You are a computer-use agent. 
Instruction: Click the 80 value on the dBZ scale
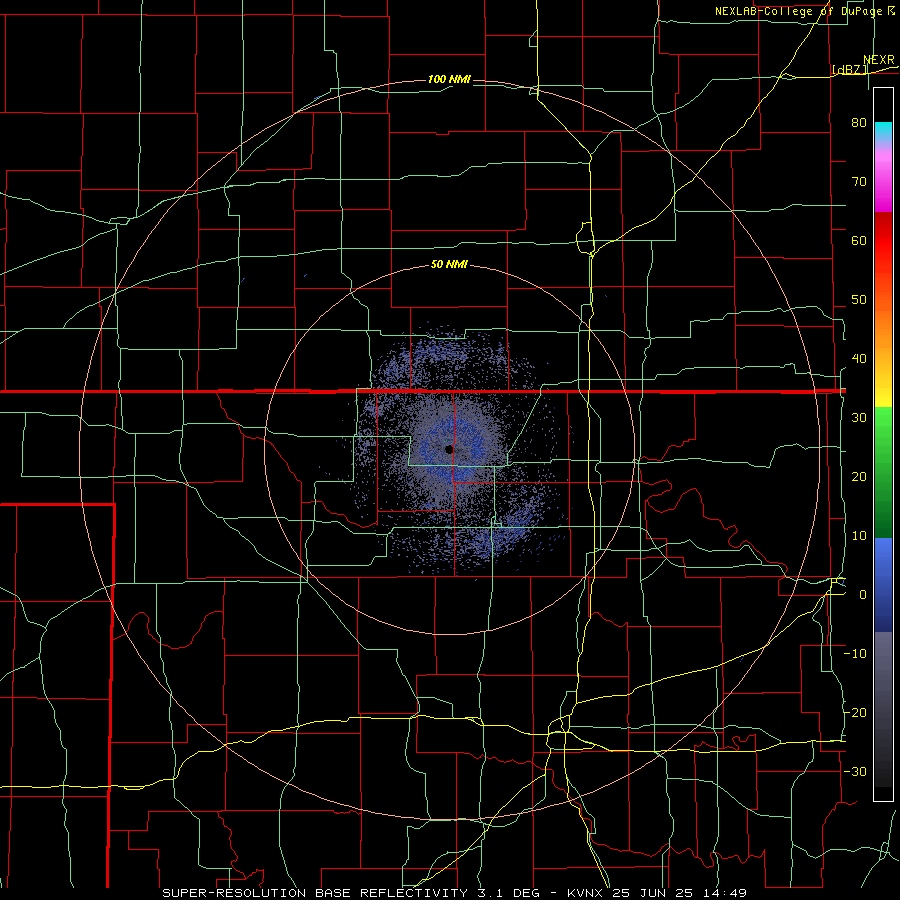[859, 123]
